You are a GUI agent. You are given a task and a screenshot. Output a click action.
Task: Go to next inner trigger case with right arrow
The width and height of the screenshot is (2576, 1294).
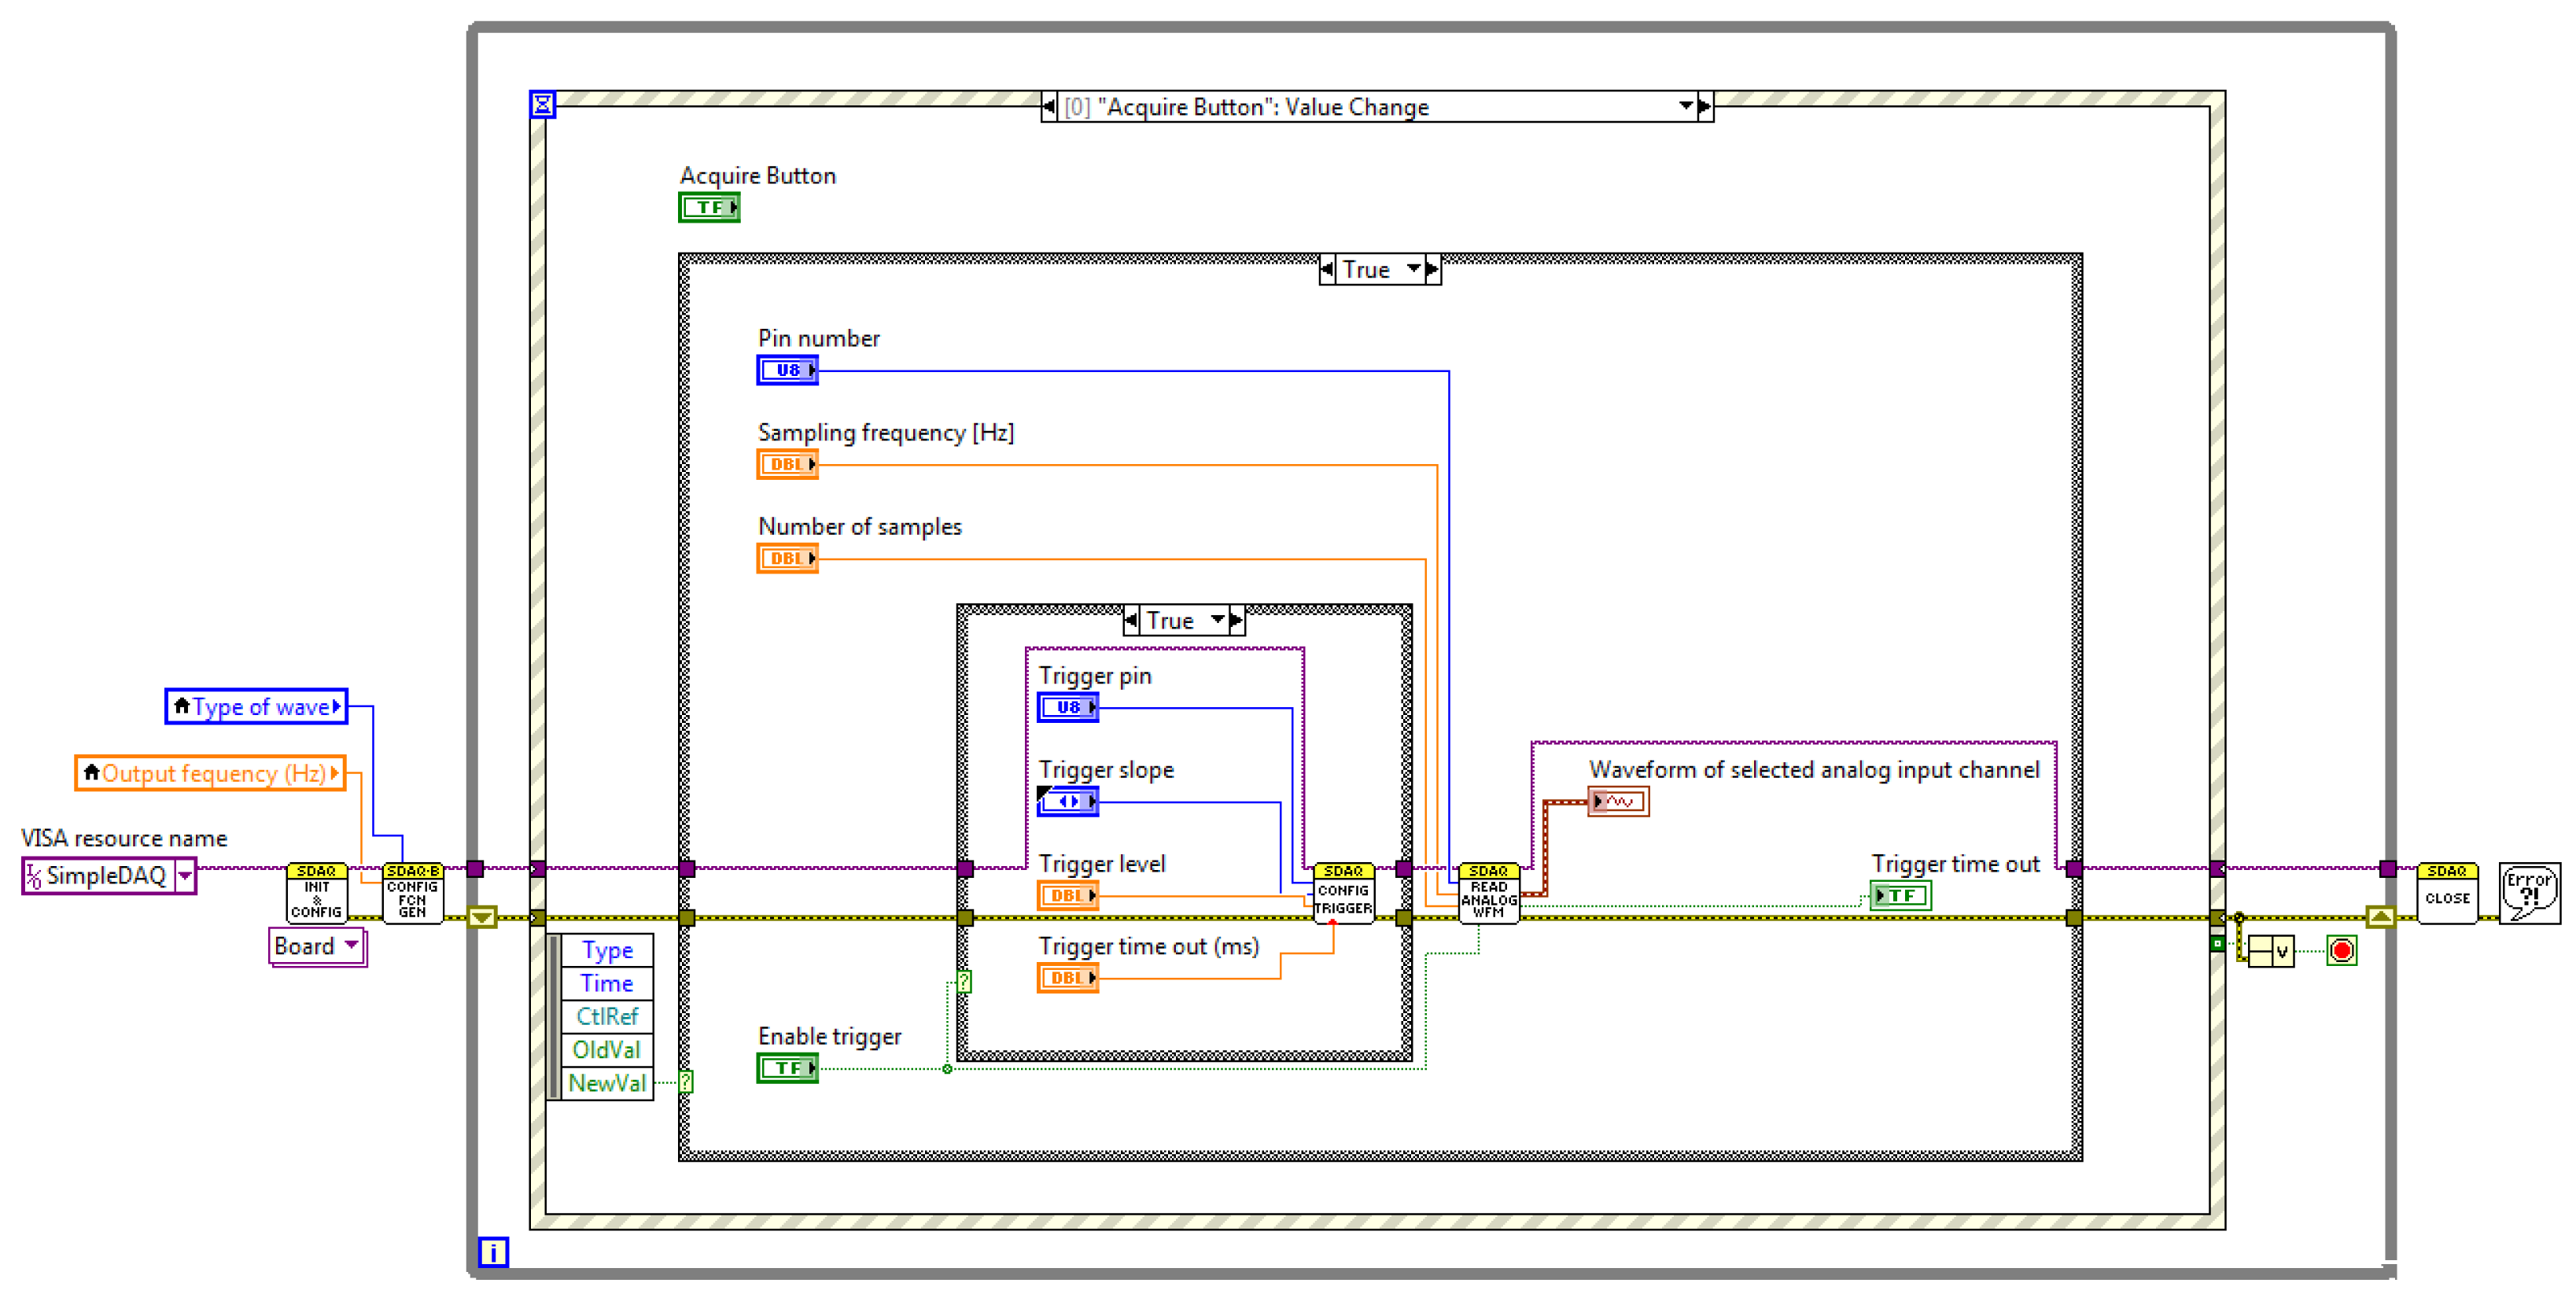point(1236,620)
